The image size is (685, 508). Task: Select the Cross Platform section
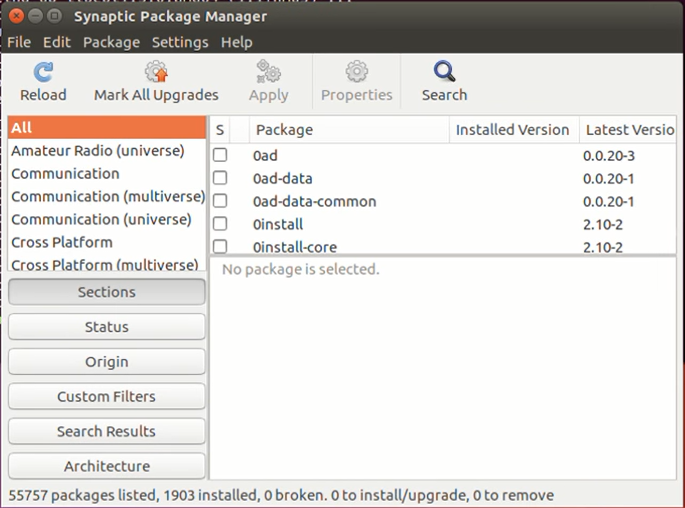pyautogui.click(x=107, y=242)
